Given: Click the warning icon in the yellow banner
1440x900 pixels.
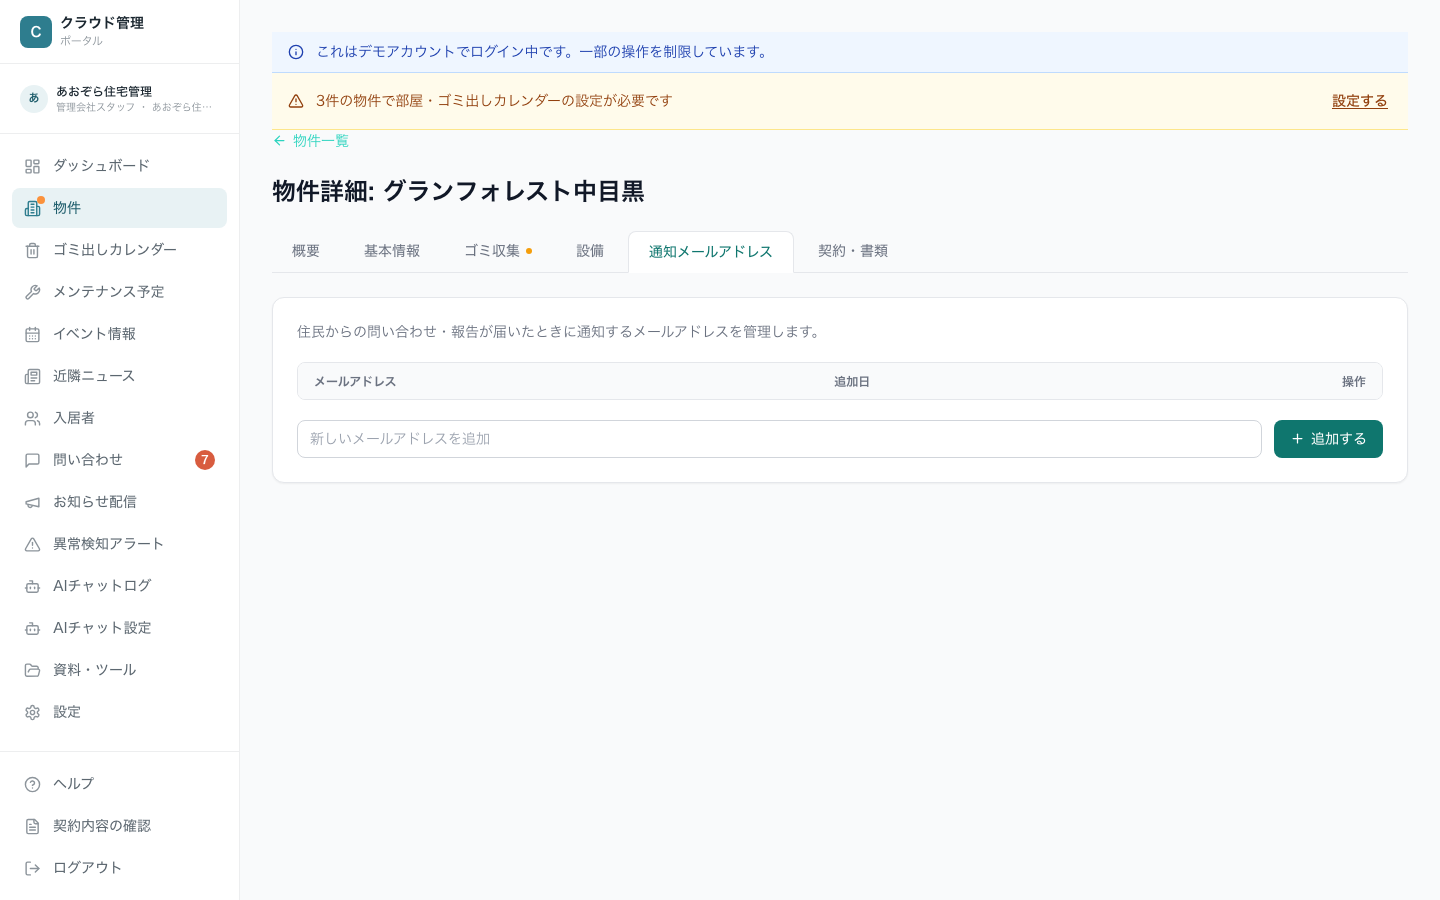Looking at the screenshot, I should (x=296, y=101).
